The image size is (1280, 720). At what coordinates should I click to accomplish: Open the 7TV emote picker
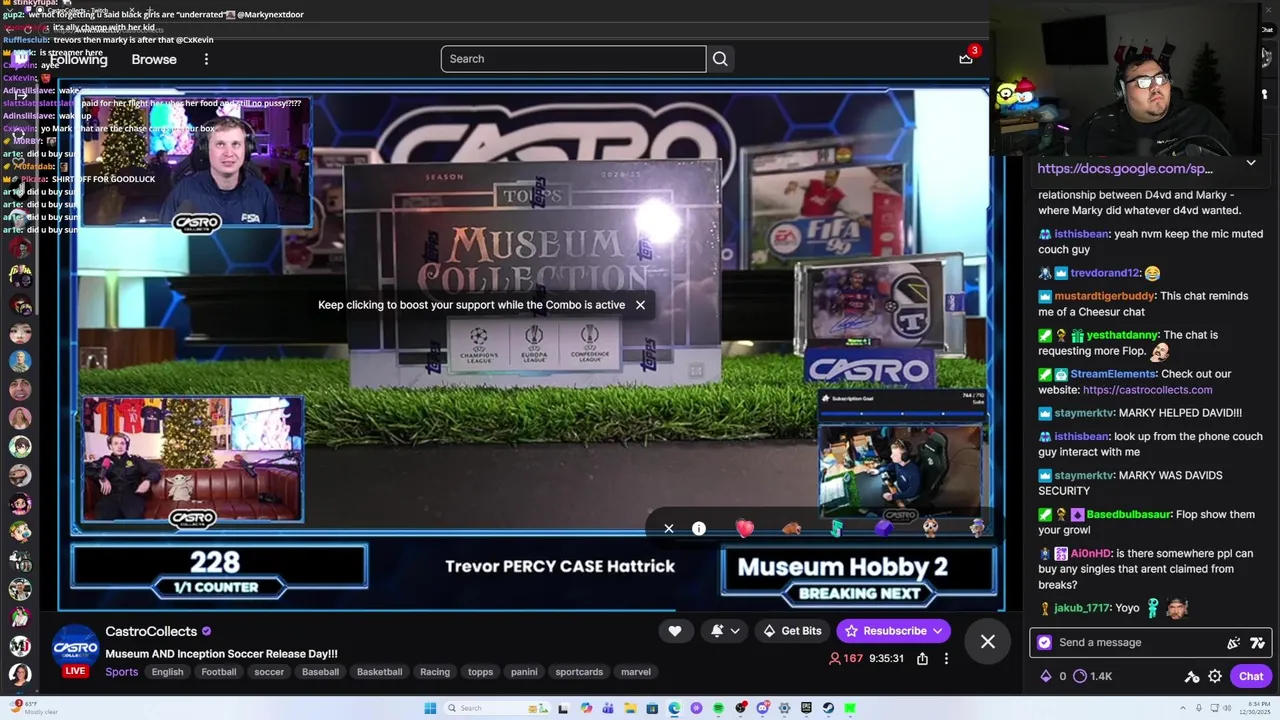(1257, 642)
